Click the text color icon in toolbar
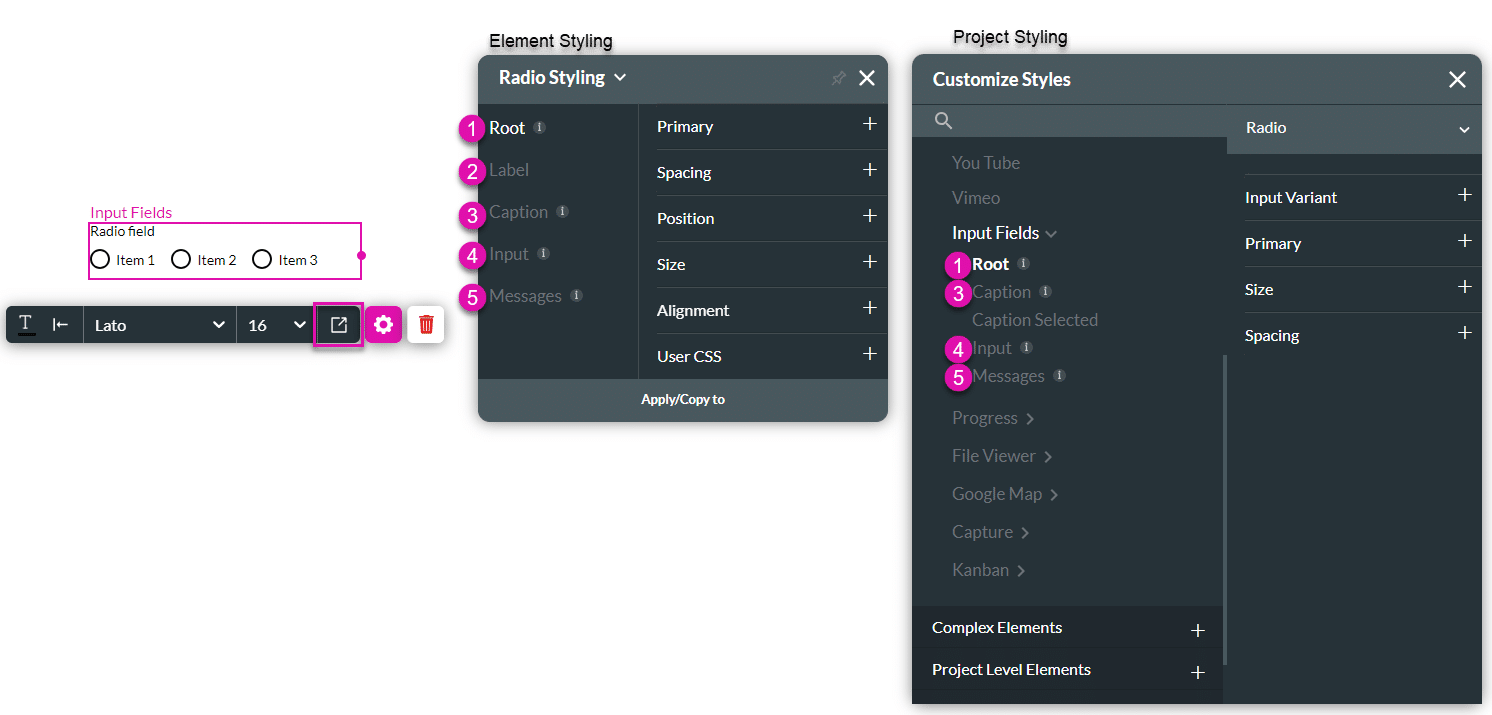 (26, 325)
